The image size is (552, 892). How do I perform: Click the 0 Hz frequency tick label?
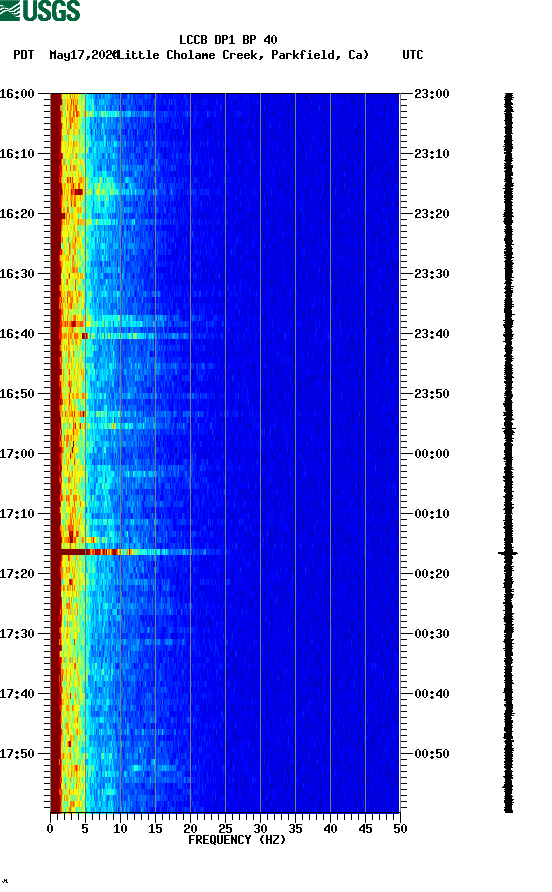(50, 829)
